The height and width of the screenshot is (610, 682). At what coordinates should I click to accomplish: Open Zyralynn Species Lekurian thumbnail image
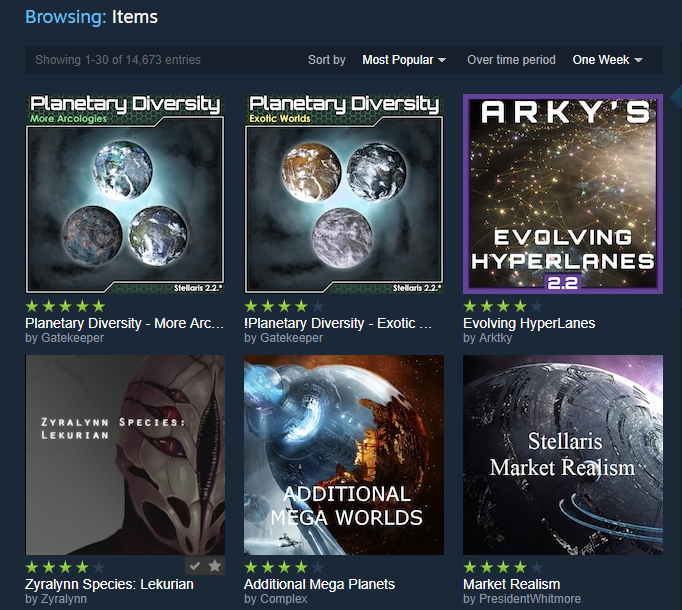tap(125, 455)
